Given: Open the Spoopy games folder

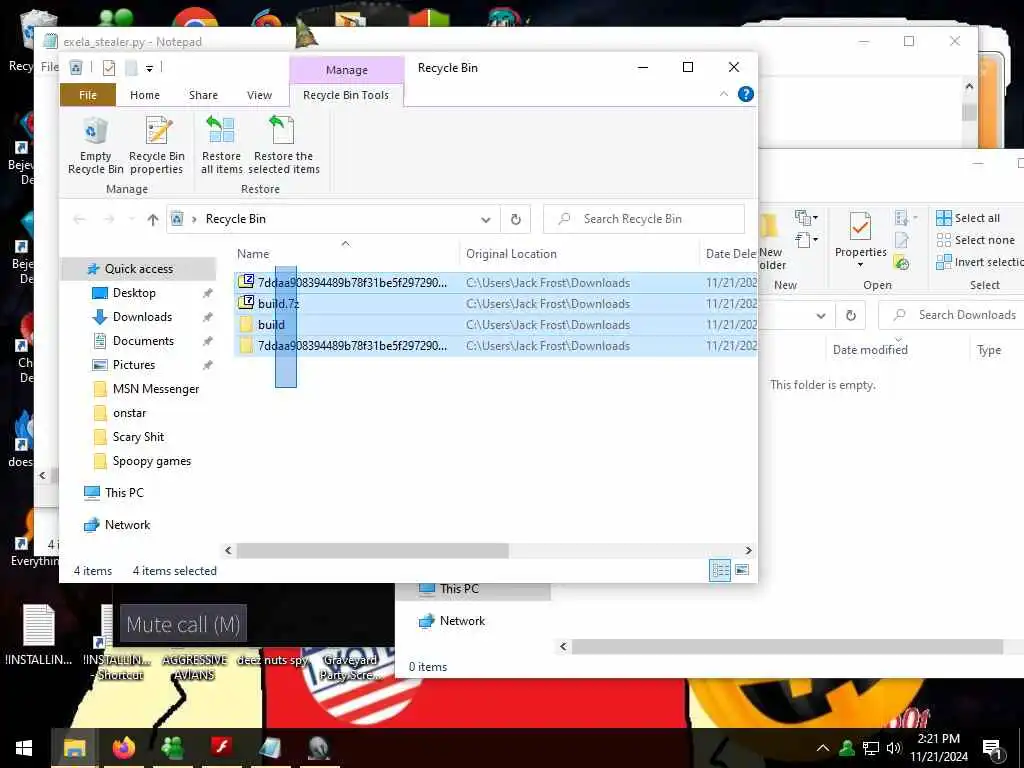Looking at the screenshot, I should click(x=152, y=461).
